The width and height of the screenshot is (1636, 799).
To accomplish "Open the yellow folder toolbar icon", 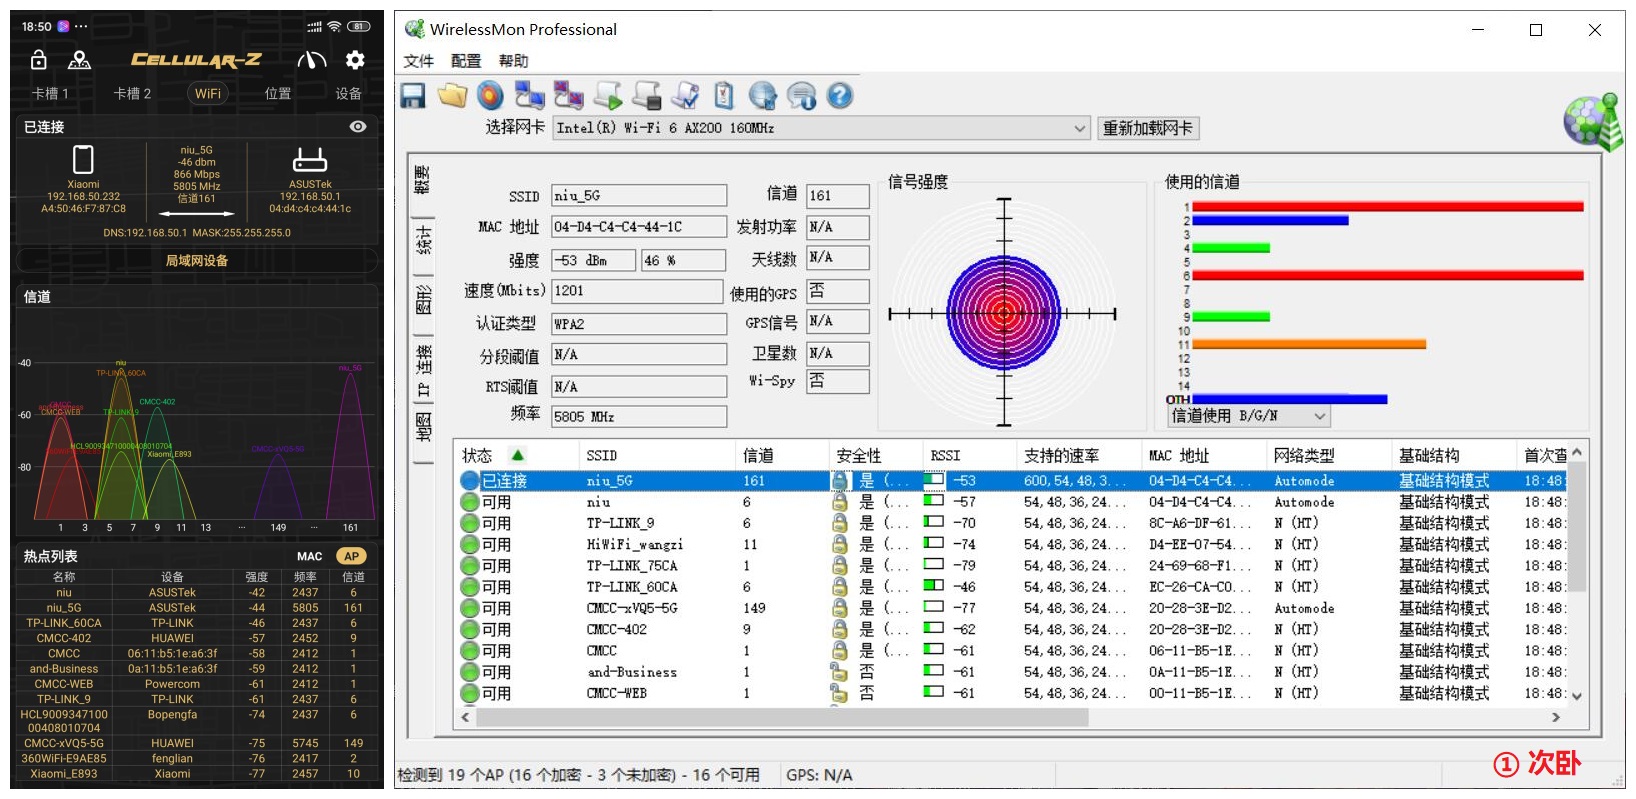I will click(x=452, y=96).
